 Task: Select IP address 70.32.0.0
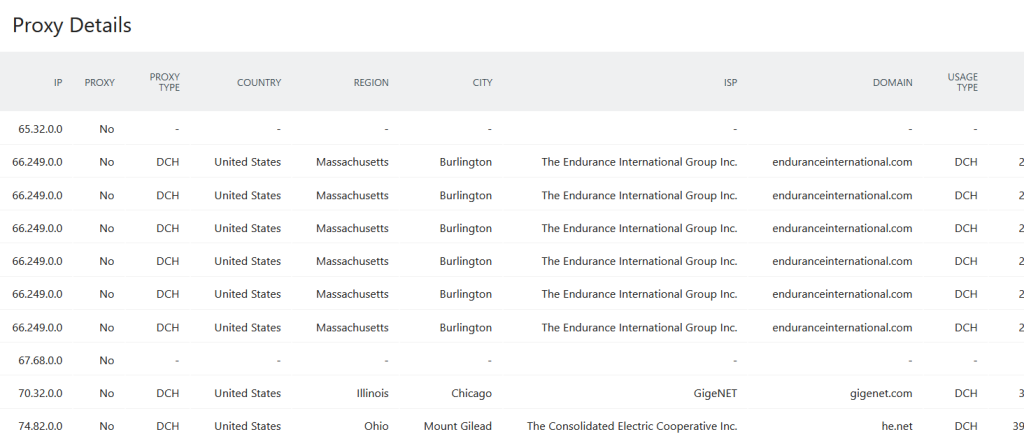[40, 393]
